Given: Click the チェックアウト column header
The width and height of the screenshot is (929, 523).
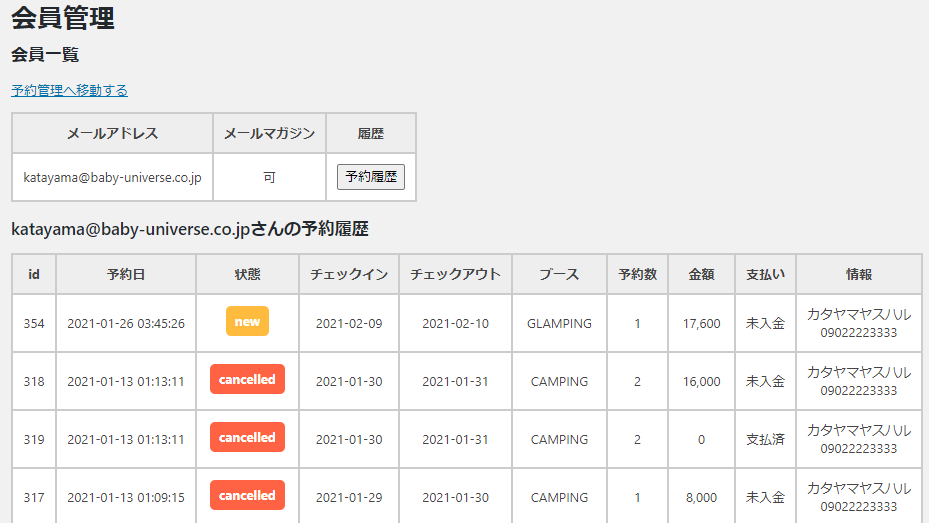Looking at the screenshot, I should point(455,274).
